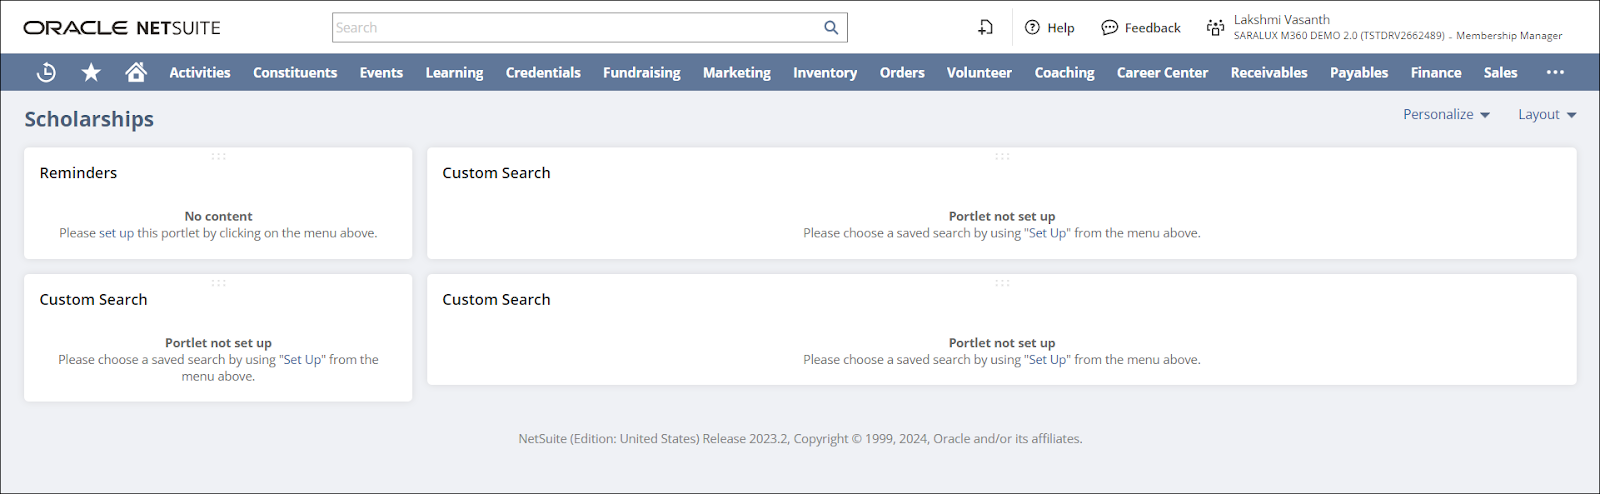
Task: Open the Volunteer menu
Action: (979, 72)
